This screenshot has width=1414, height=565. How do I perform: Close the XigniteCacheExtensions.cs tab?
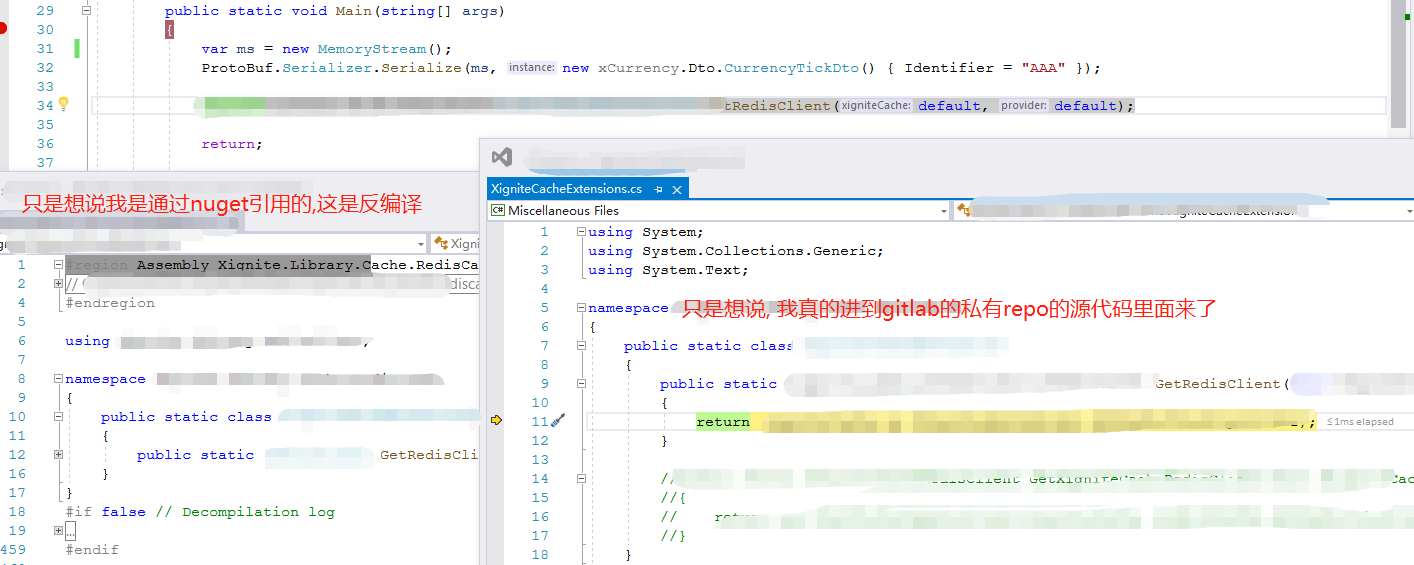[677, 189]
